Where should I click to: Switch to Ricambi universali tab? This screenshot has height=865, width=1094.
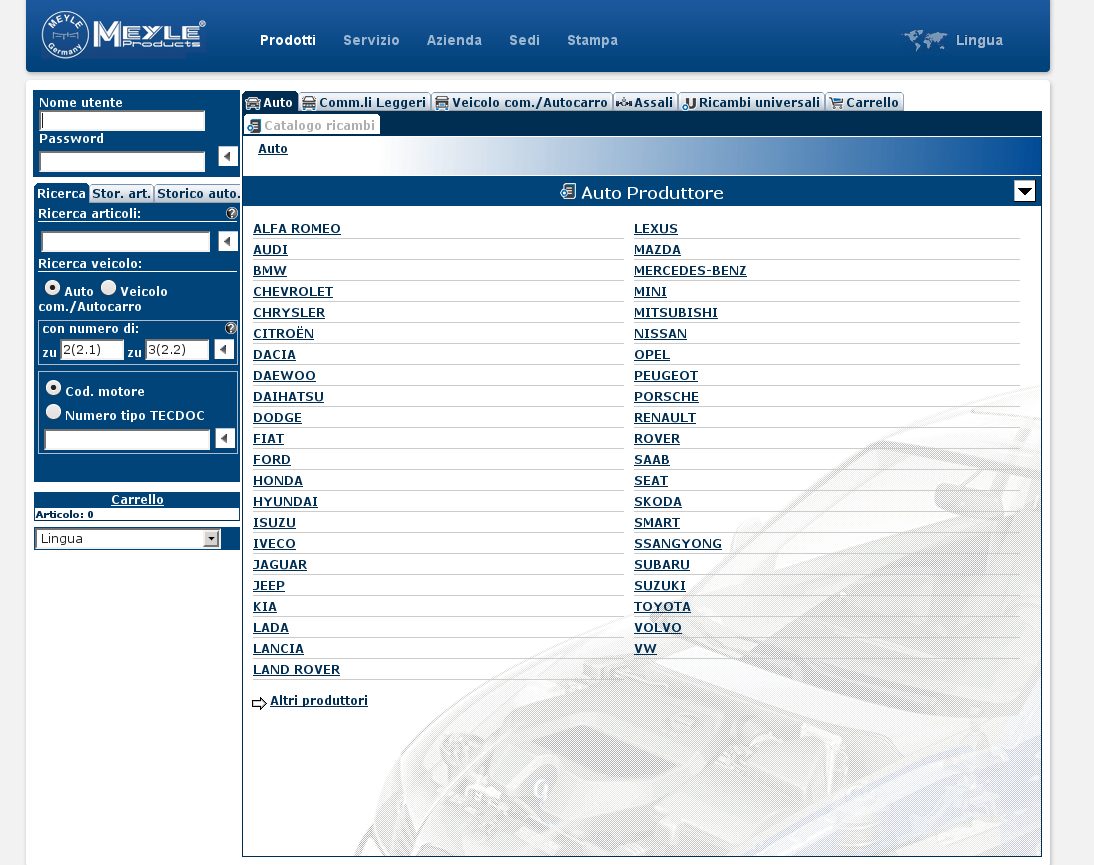pos(751,102)
